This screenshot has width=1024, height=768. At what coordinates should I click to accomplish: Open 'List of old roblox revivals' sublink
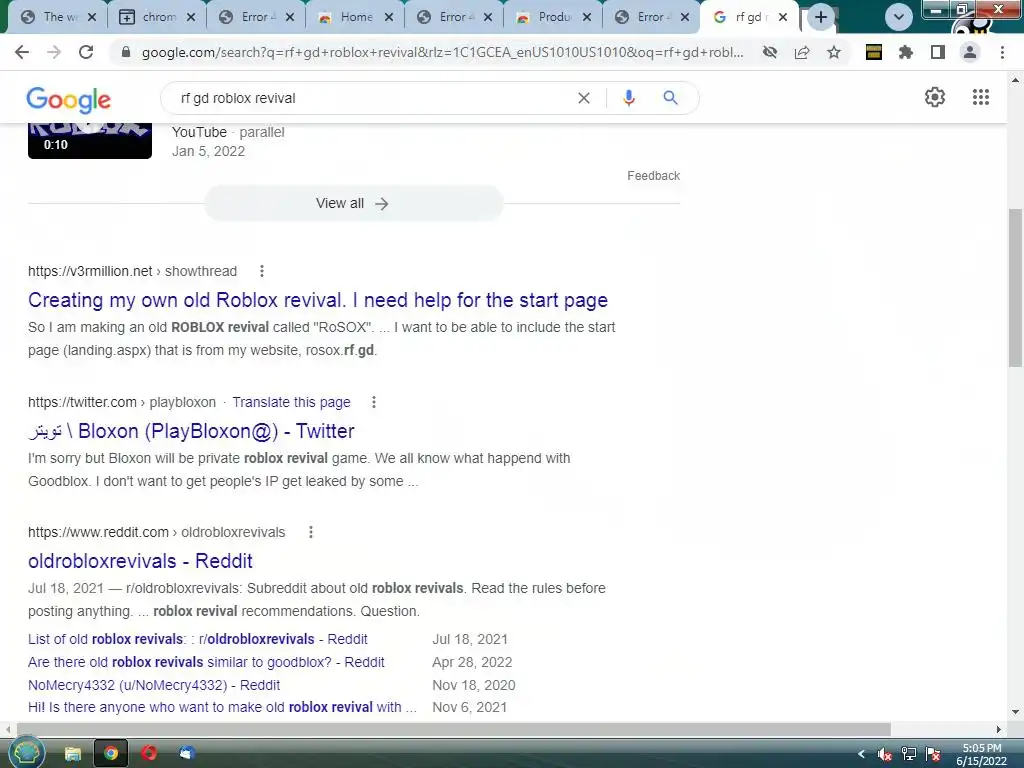point(198,639)
